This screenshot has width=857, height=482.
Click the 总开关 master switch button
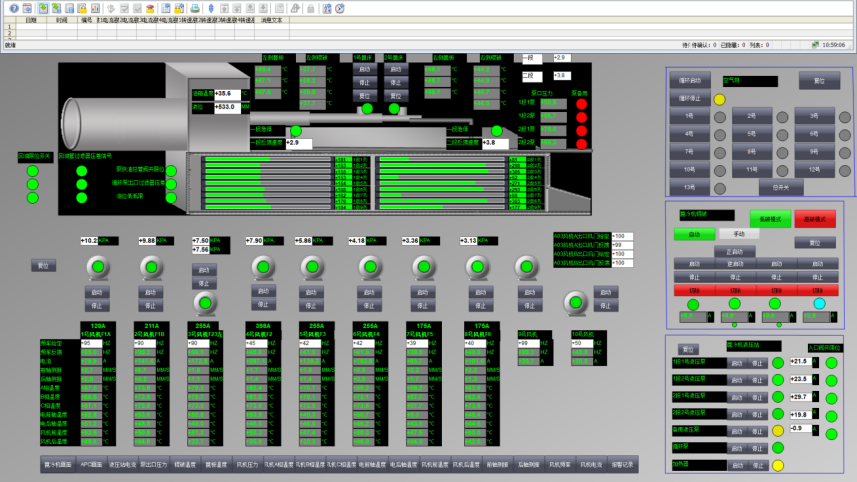point(781,187)
